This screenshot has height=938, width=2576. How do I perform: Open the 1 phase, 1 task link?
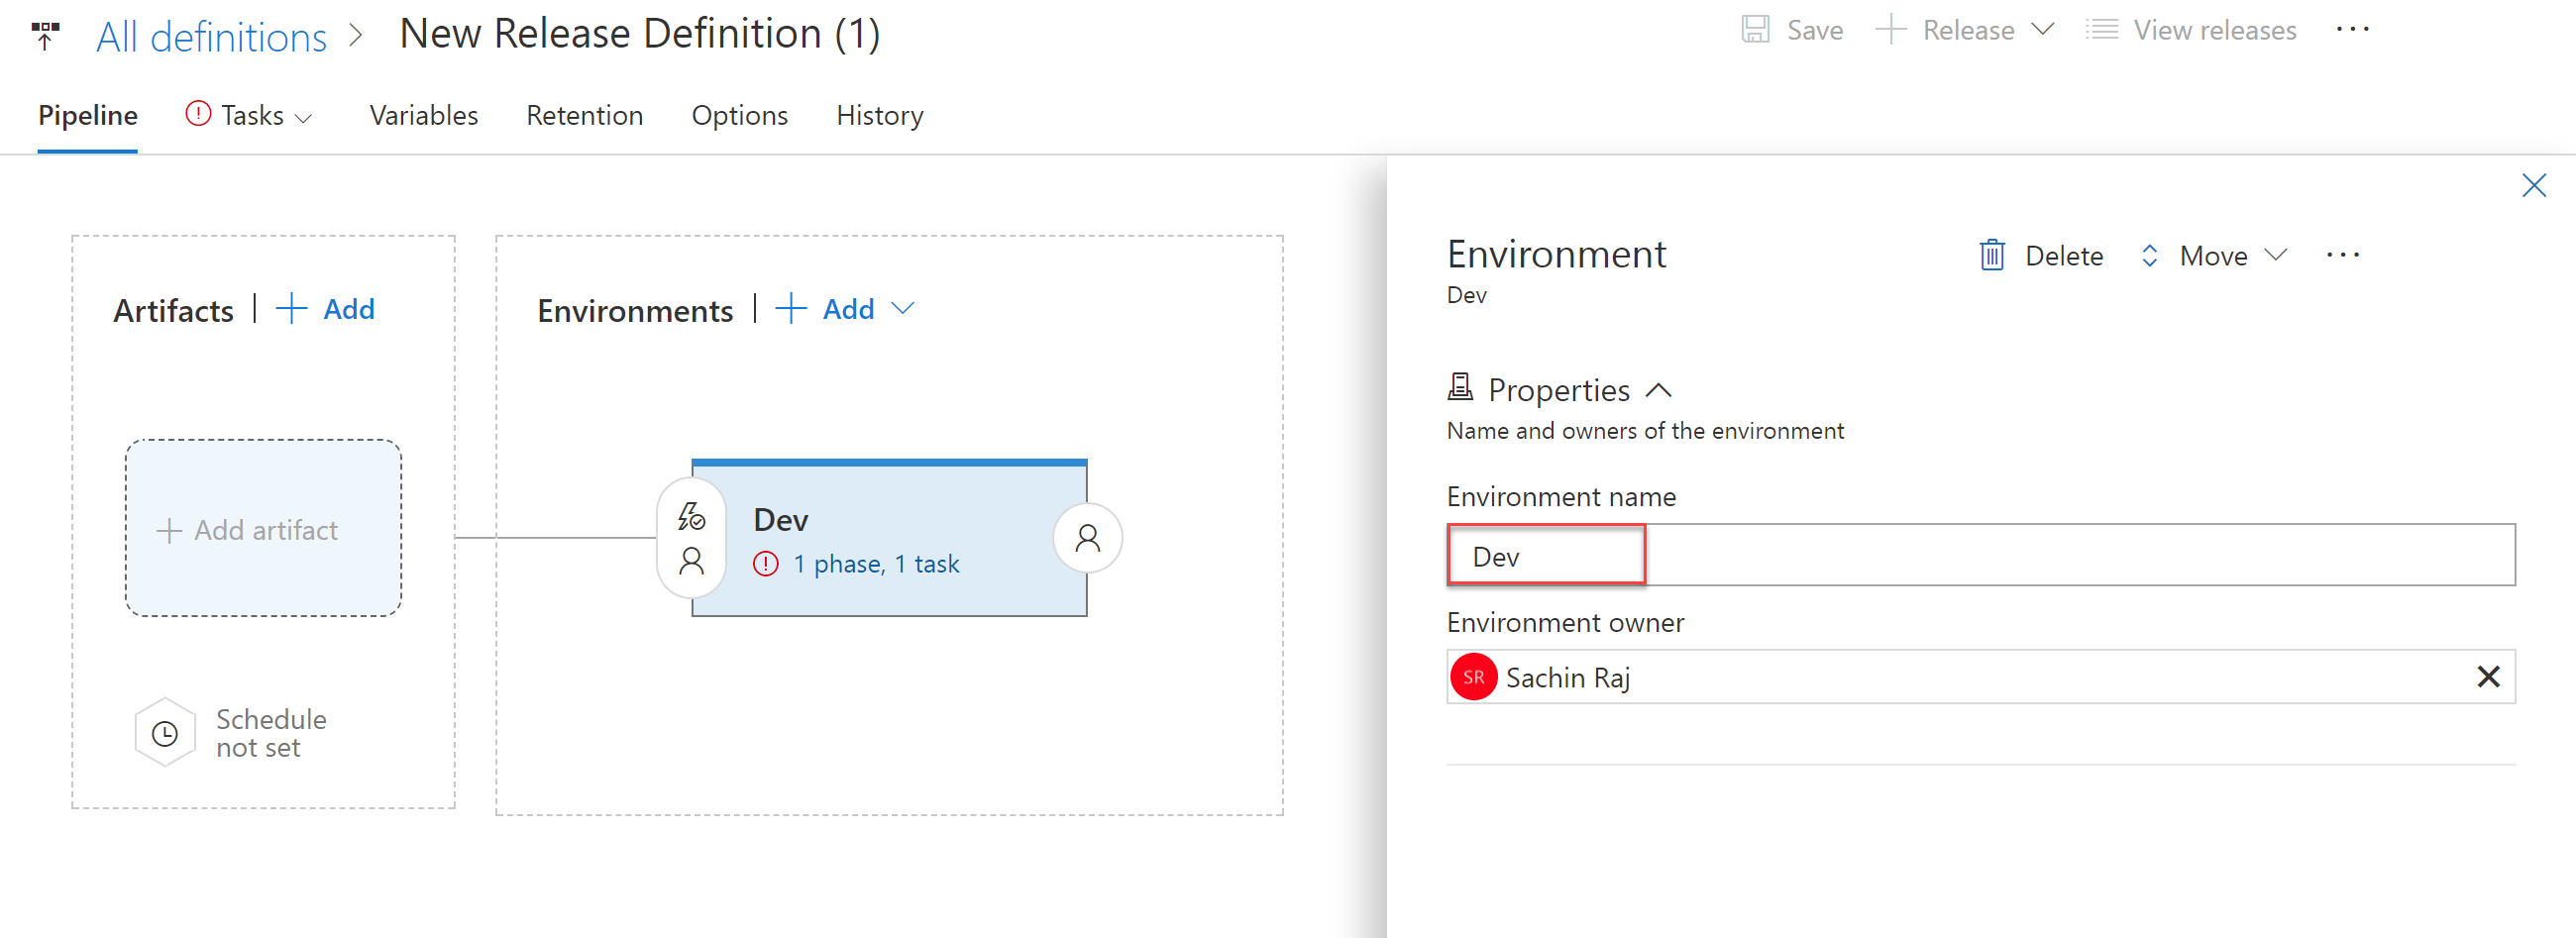tap(876, 564)
